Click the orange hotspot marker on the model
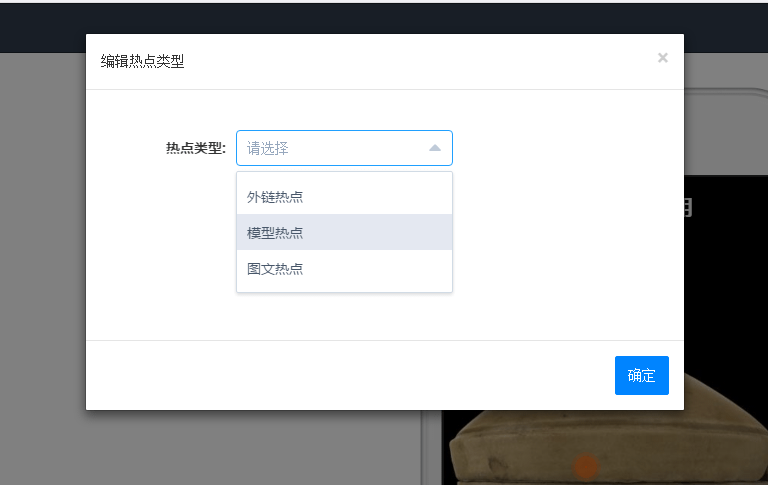 (x=585, y=466)
